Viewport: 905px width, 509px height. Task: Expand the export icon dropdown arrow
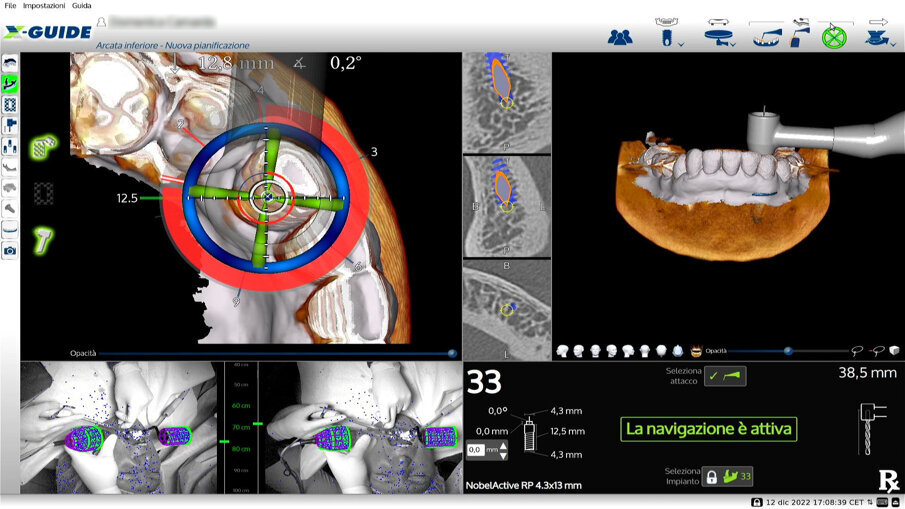tap(893, 44)
